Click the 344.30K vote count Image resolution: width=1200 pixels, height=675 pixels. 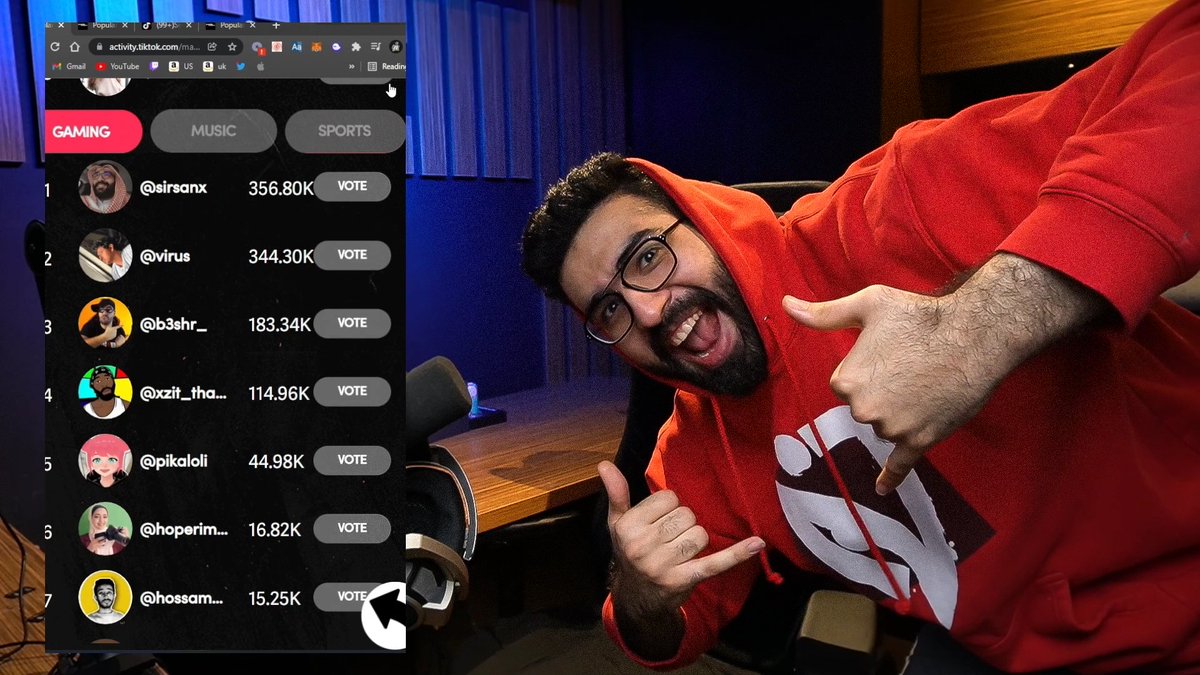tap(281, 256)
